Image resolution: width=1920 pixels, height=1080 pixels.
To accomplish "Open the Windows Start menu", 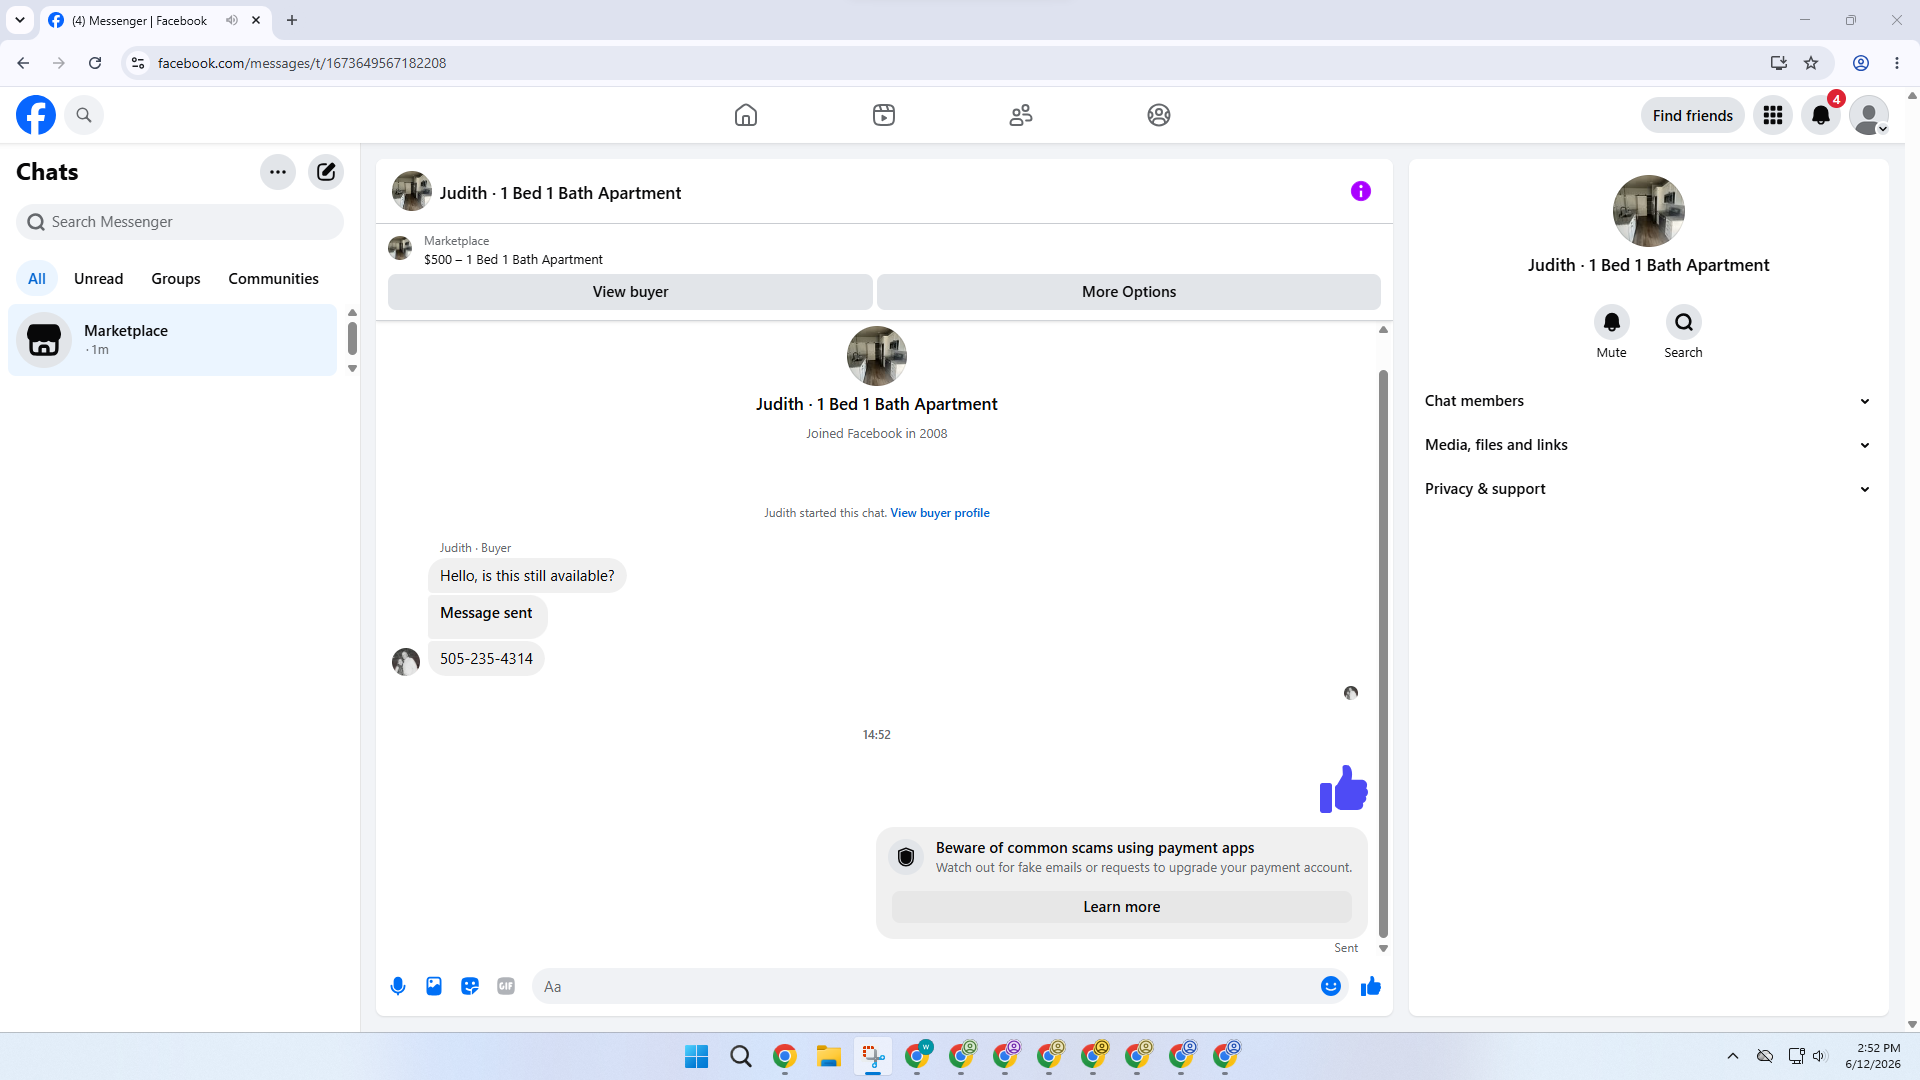I will [697, 1056].
